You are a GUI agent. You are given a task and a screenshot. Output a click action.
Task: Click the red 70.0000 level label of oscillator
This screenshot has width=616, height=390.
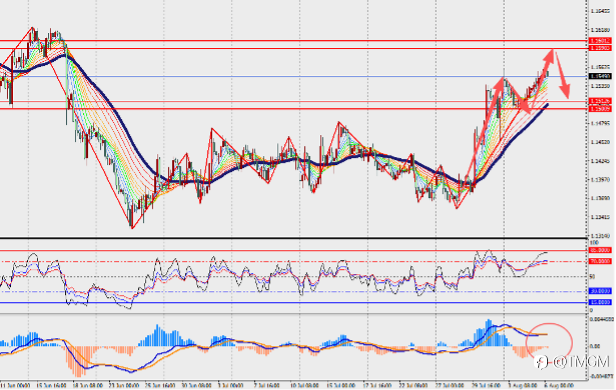click(x=600, y=261)
